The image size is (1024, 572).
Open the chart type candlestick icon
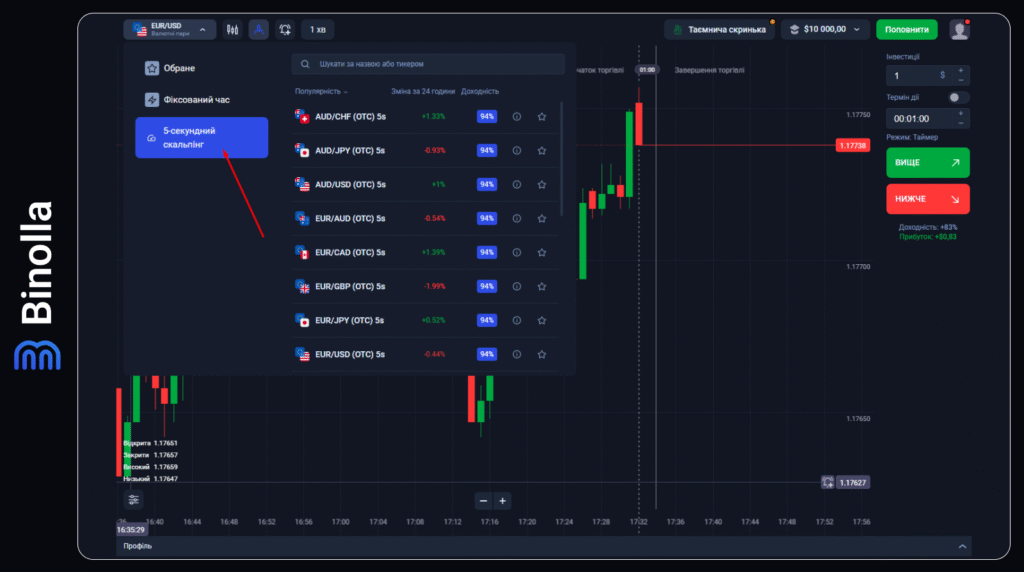click(x=233, y=30)
